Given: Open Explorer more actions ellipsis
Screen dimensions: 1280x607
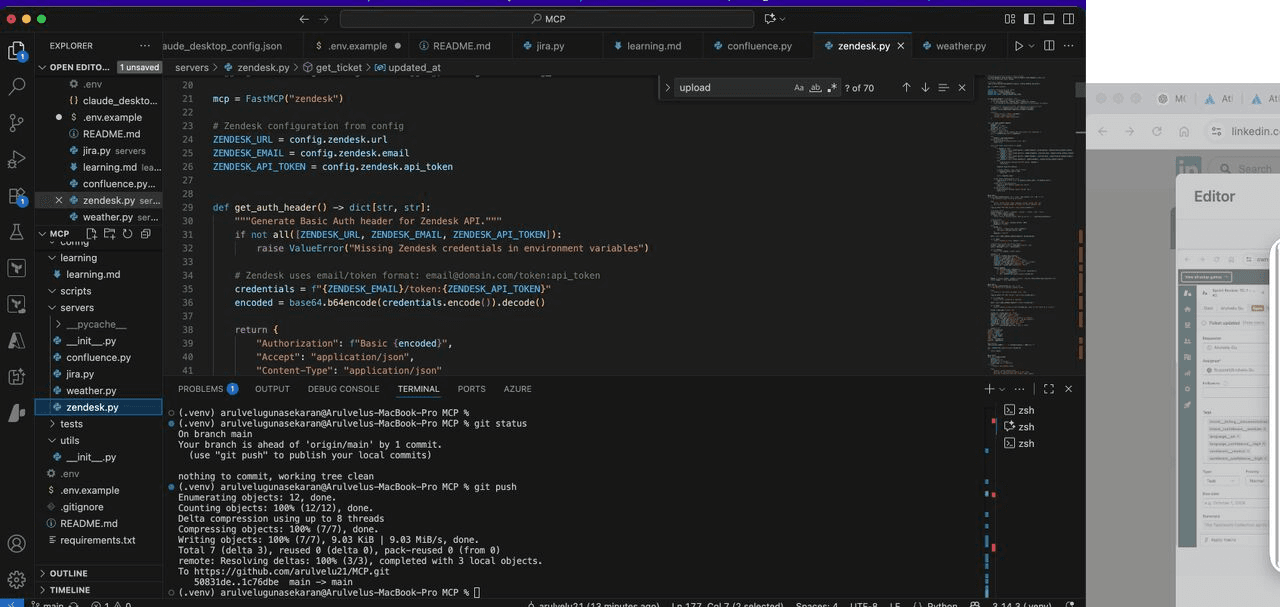Looking at the screenshot, I should (145, 46).
